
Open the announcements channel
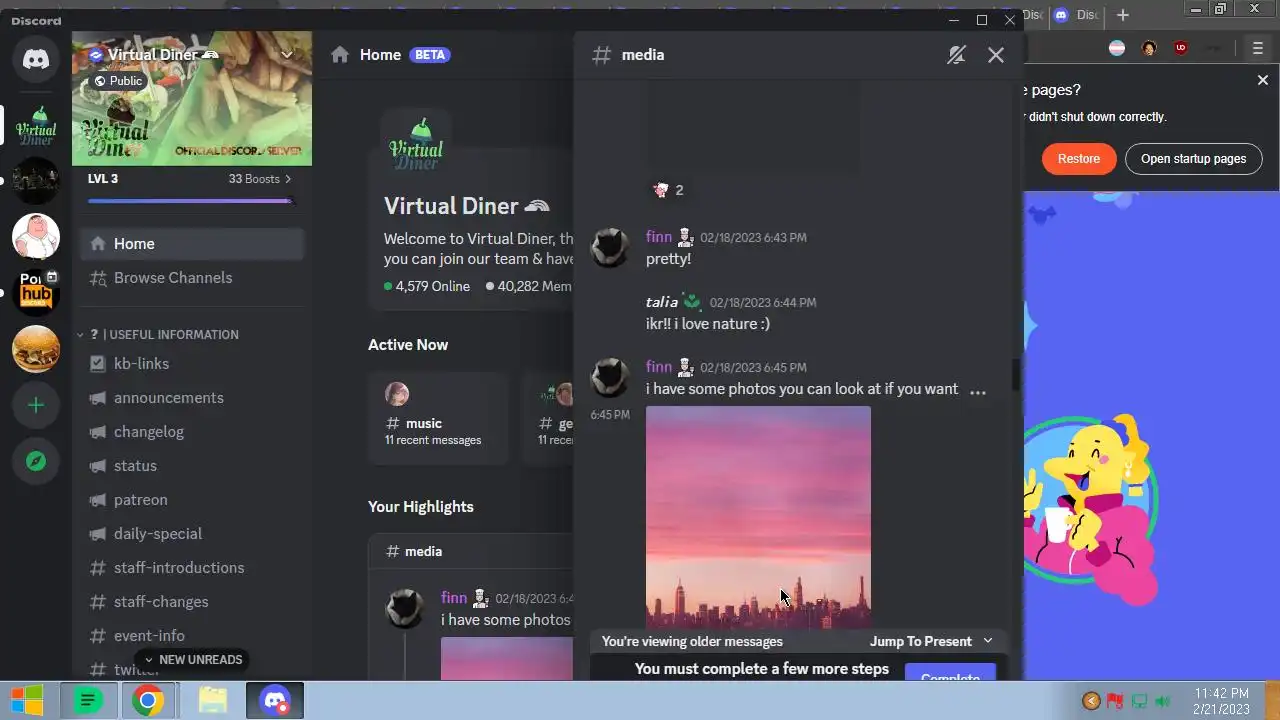pos(192,398)
